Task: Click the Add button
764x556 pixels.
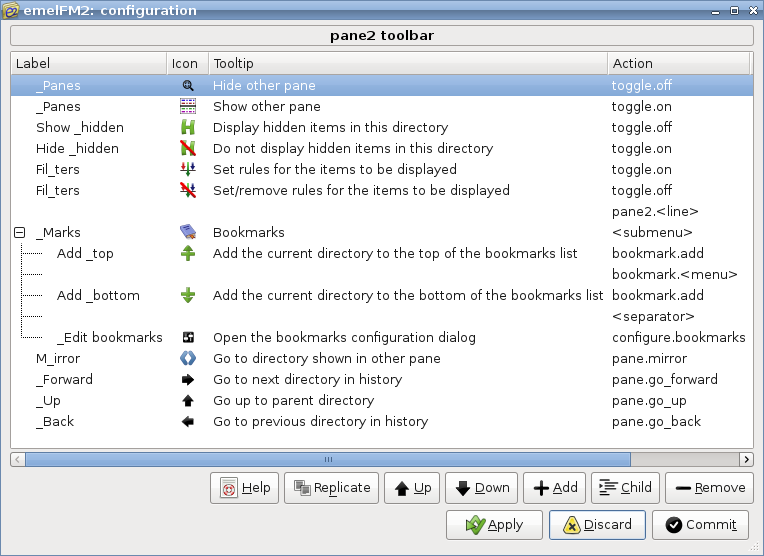Action: [x=554, y=488]
